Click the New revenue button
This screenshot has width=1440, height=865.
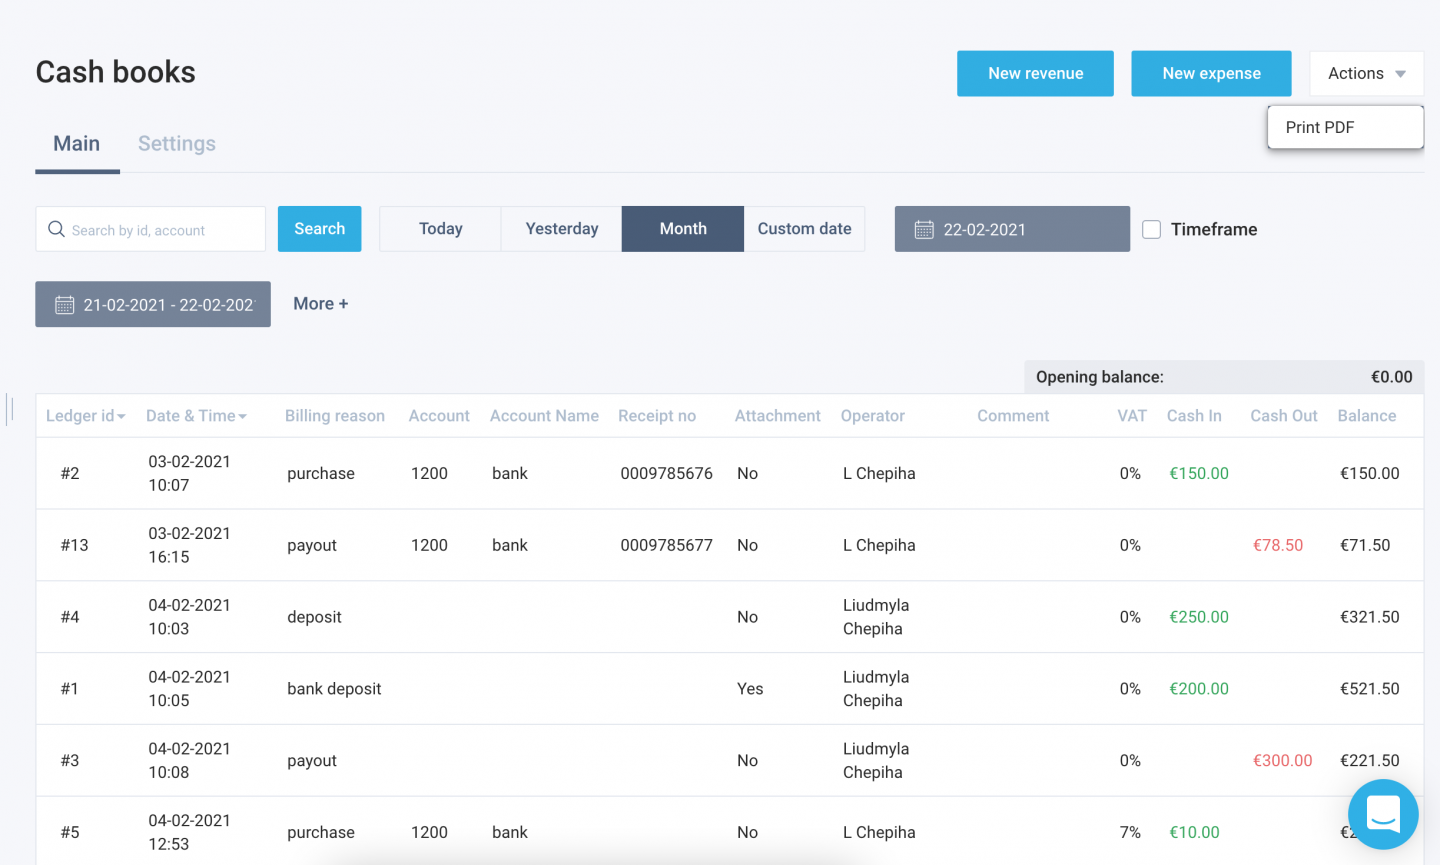point(1035,73)
